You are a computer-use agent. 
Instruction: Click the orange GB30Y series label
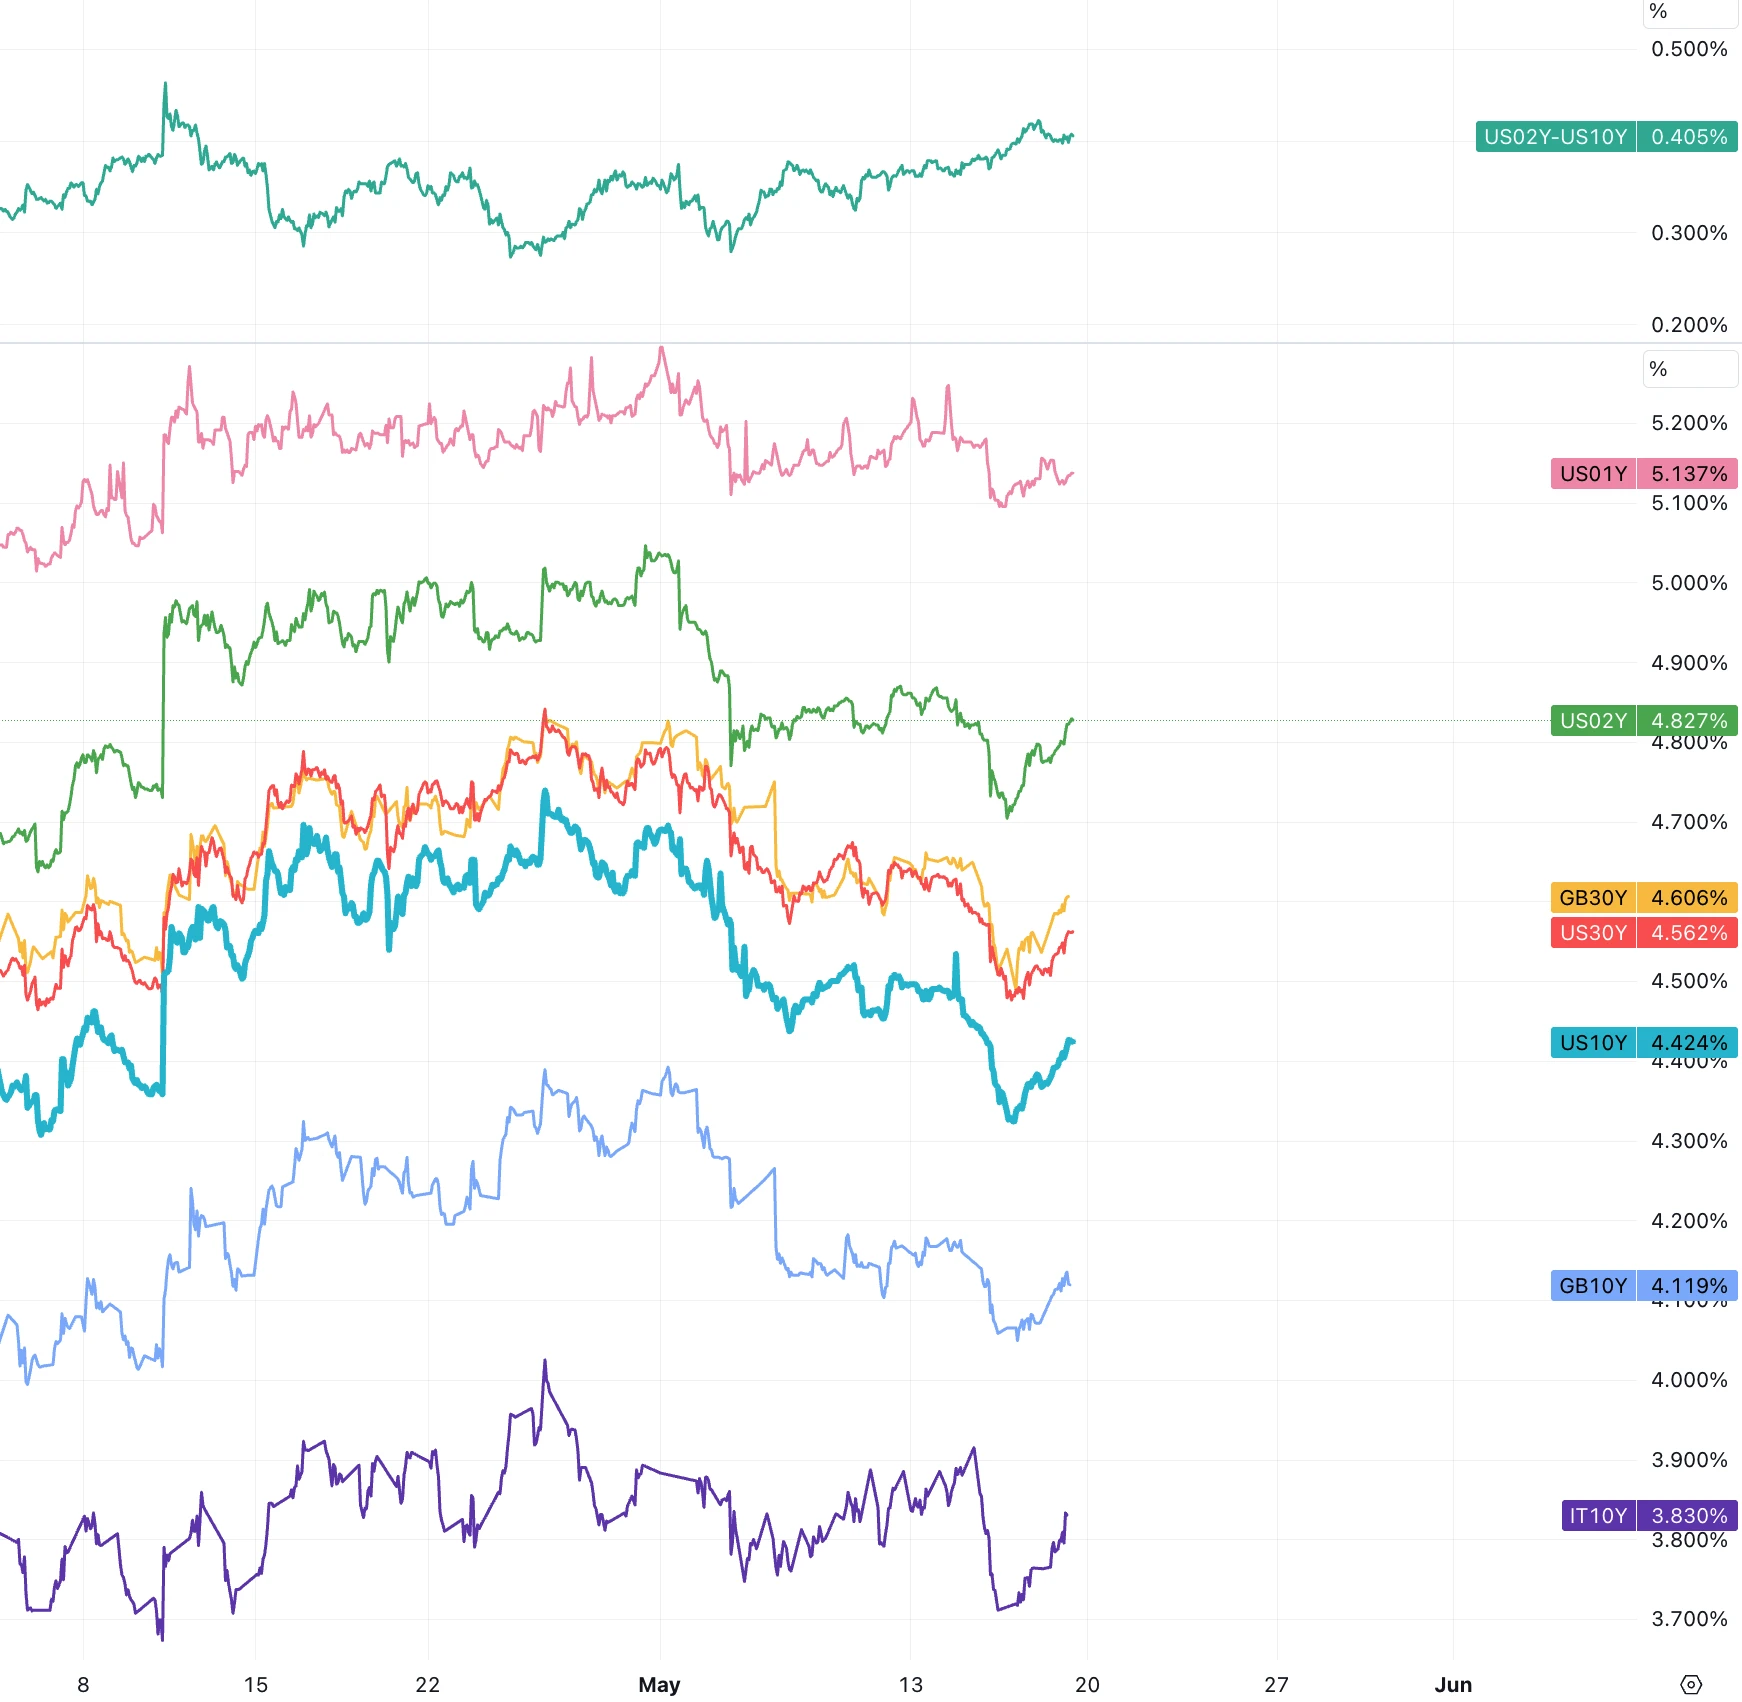(x=1593, y=898)
